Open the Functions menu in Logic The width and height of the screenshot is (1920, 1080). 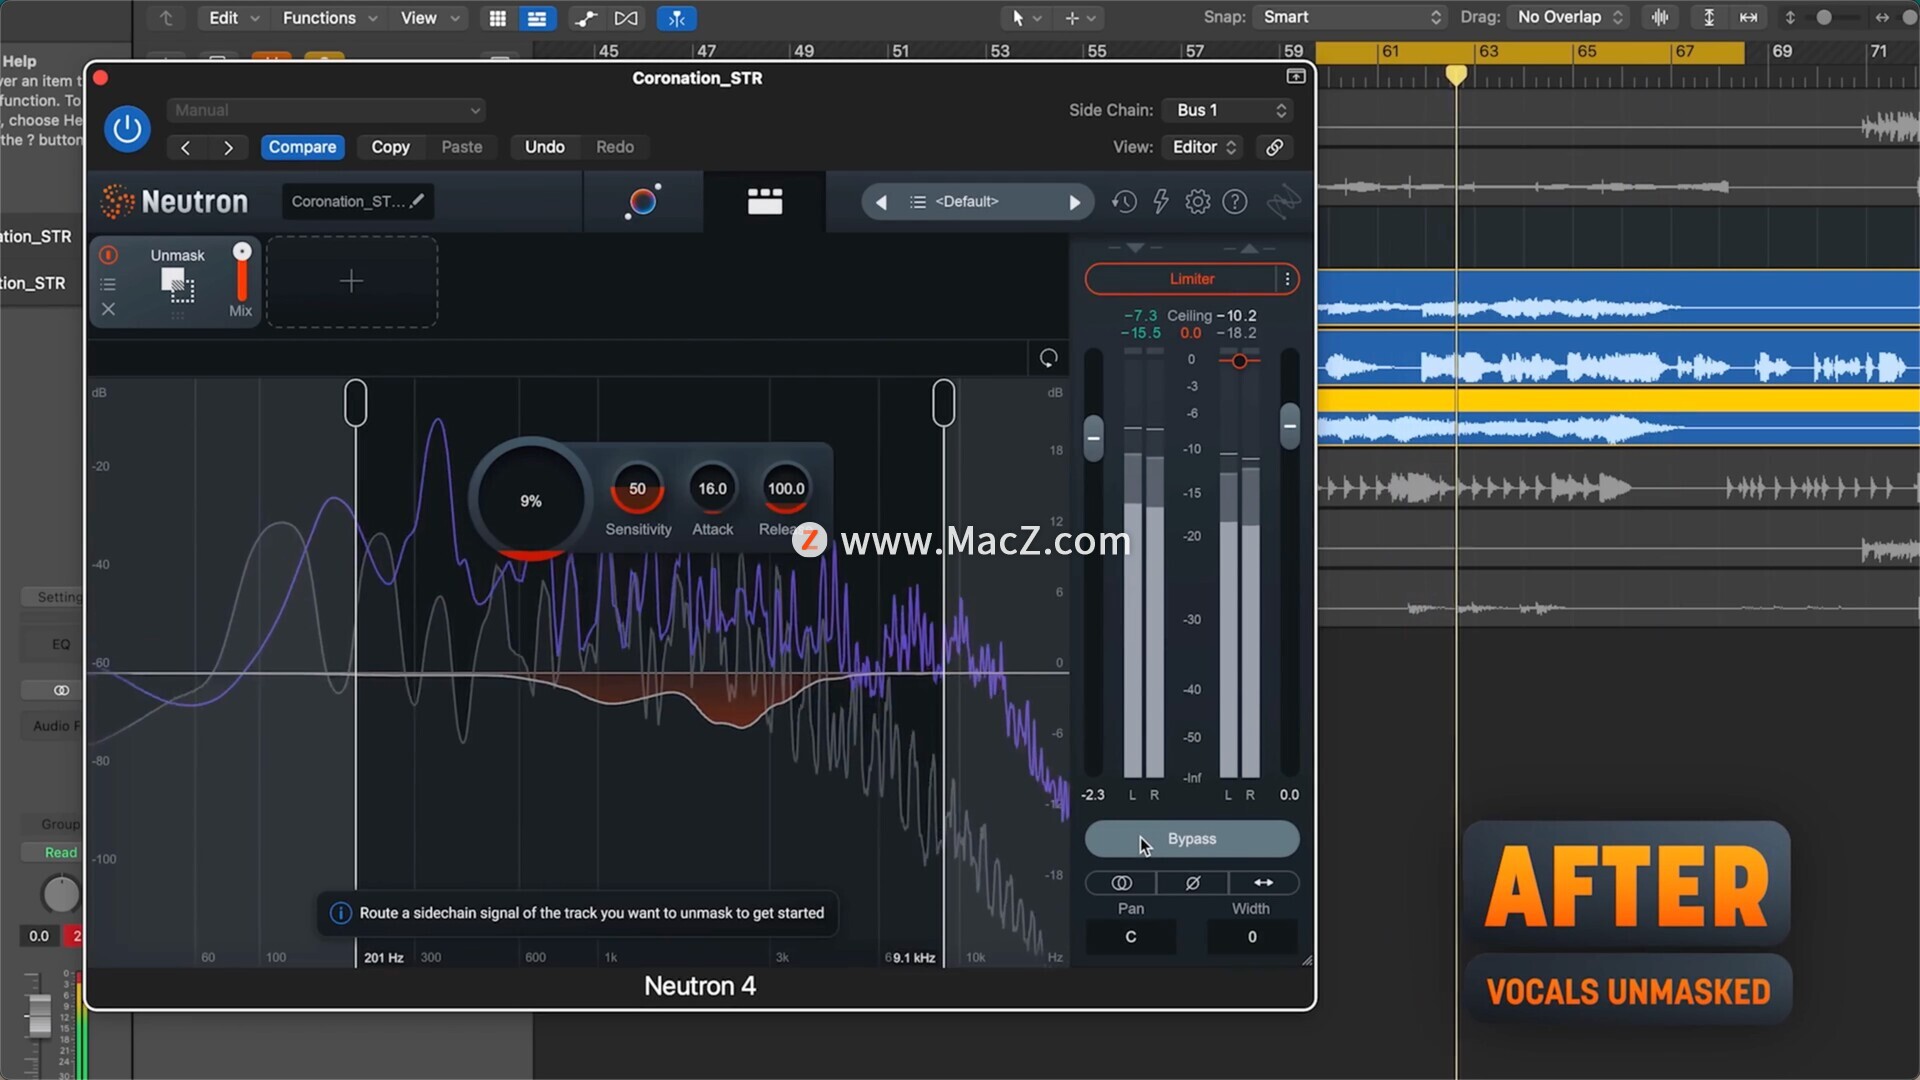329,18
